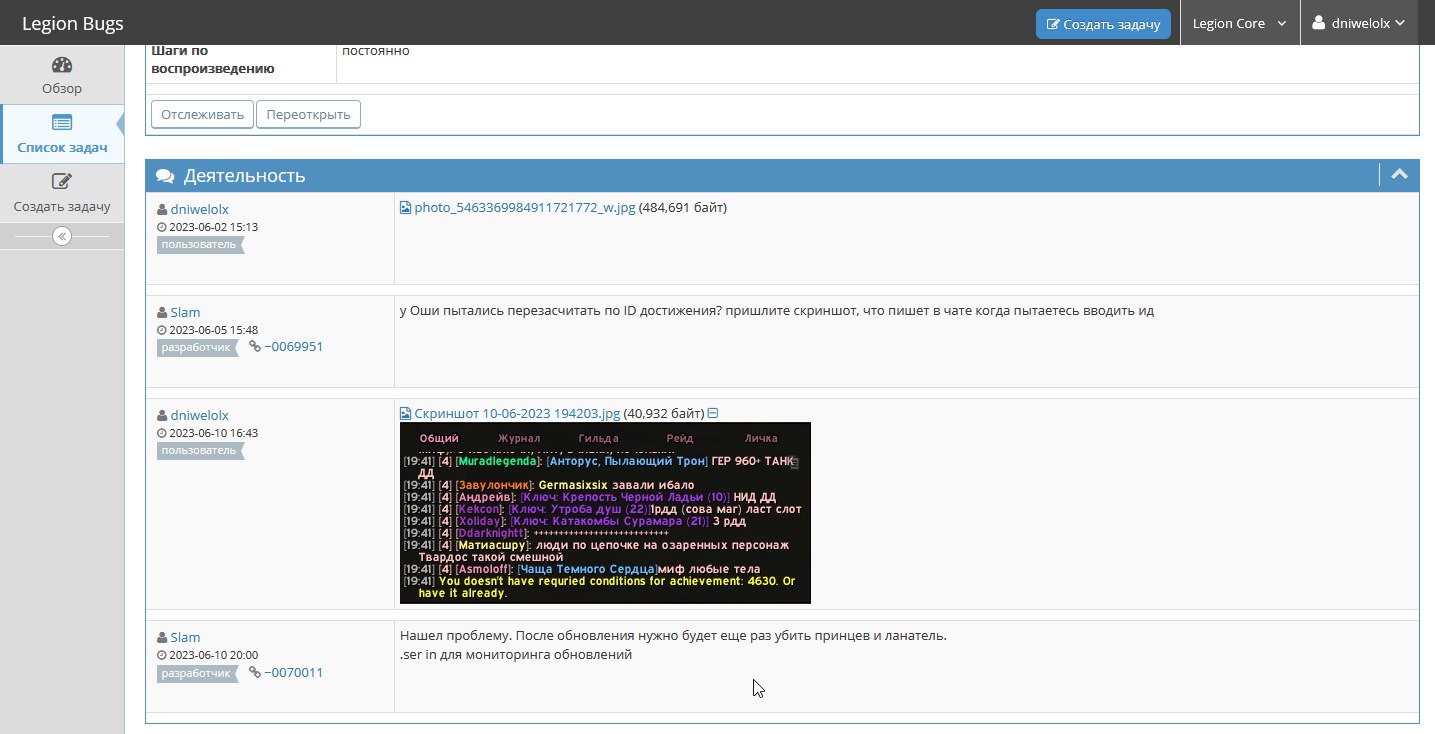1435x734 pixels.
Task: Click the link icon beside ~0069951
Action: 254,347
